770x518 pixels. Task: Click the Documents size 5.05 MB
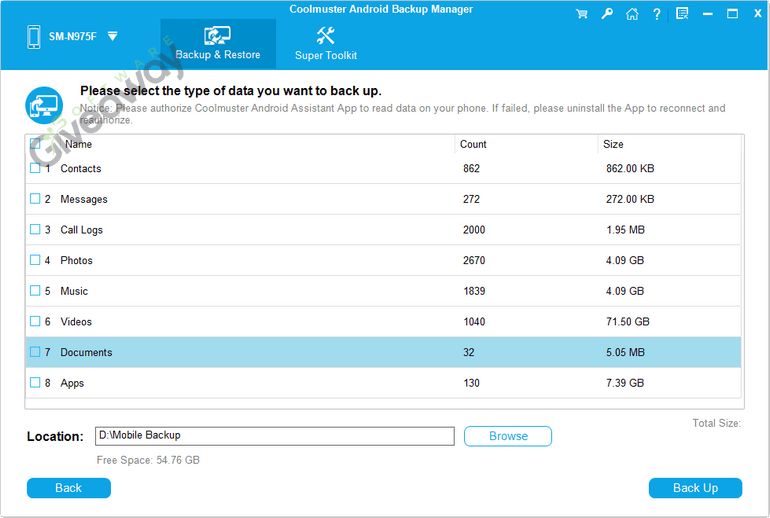(625, 353)
